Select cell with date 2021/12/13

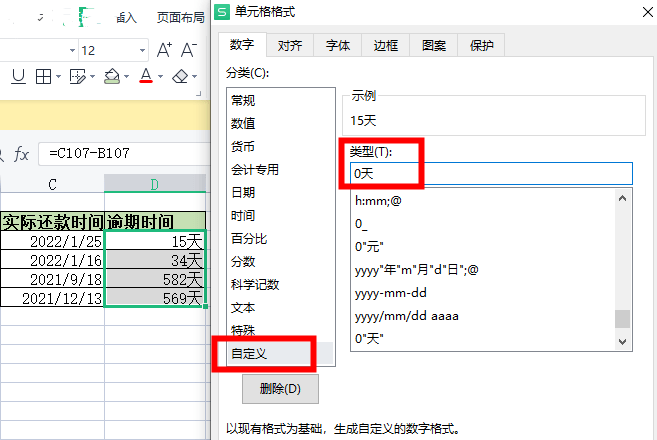(x=52, y=298)
